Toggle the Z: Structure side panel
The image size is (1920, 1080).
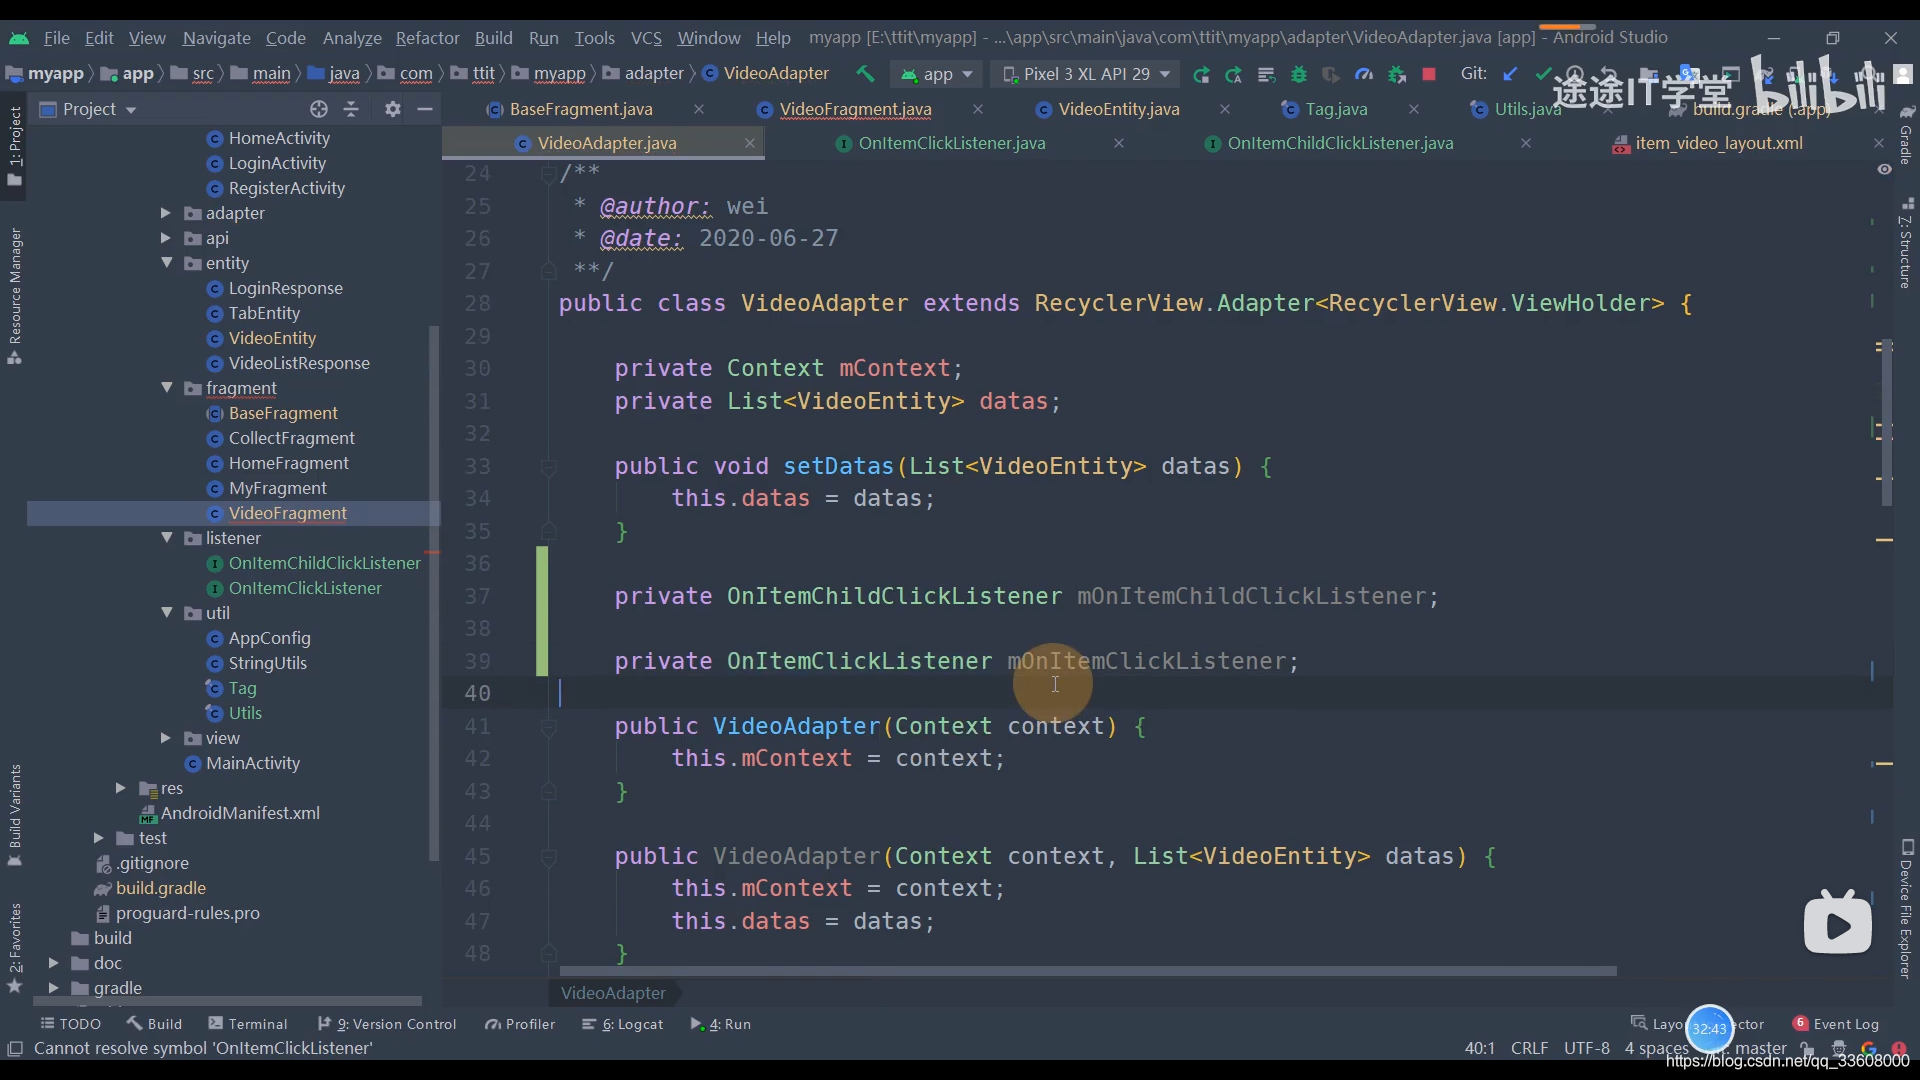[x=1906, y=245]
